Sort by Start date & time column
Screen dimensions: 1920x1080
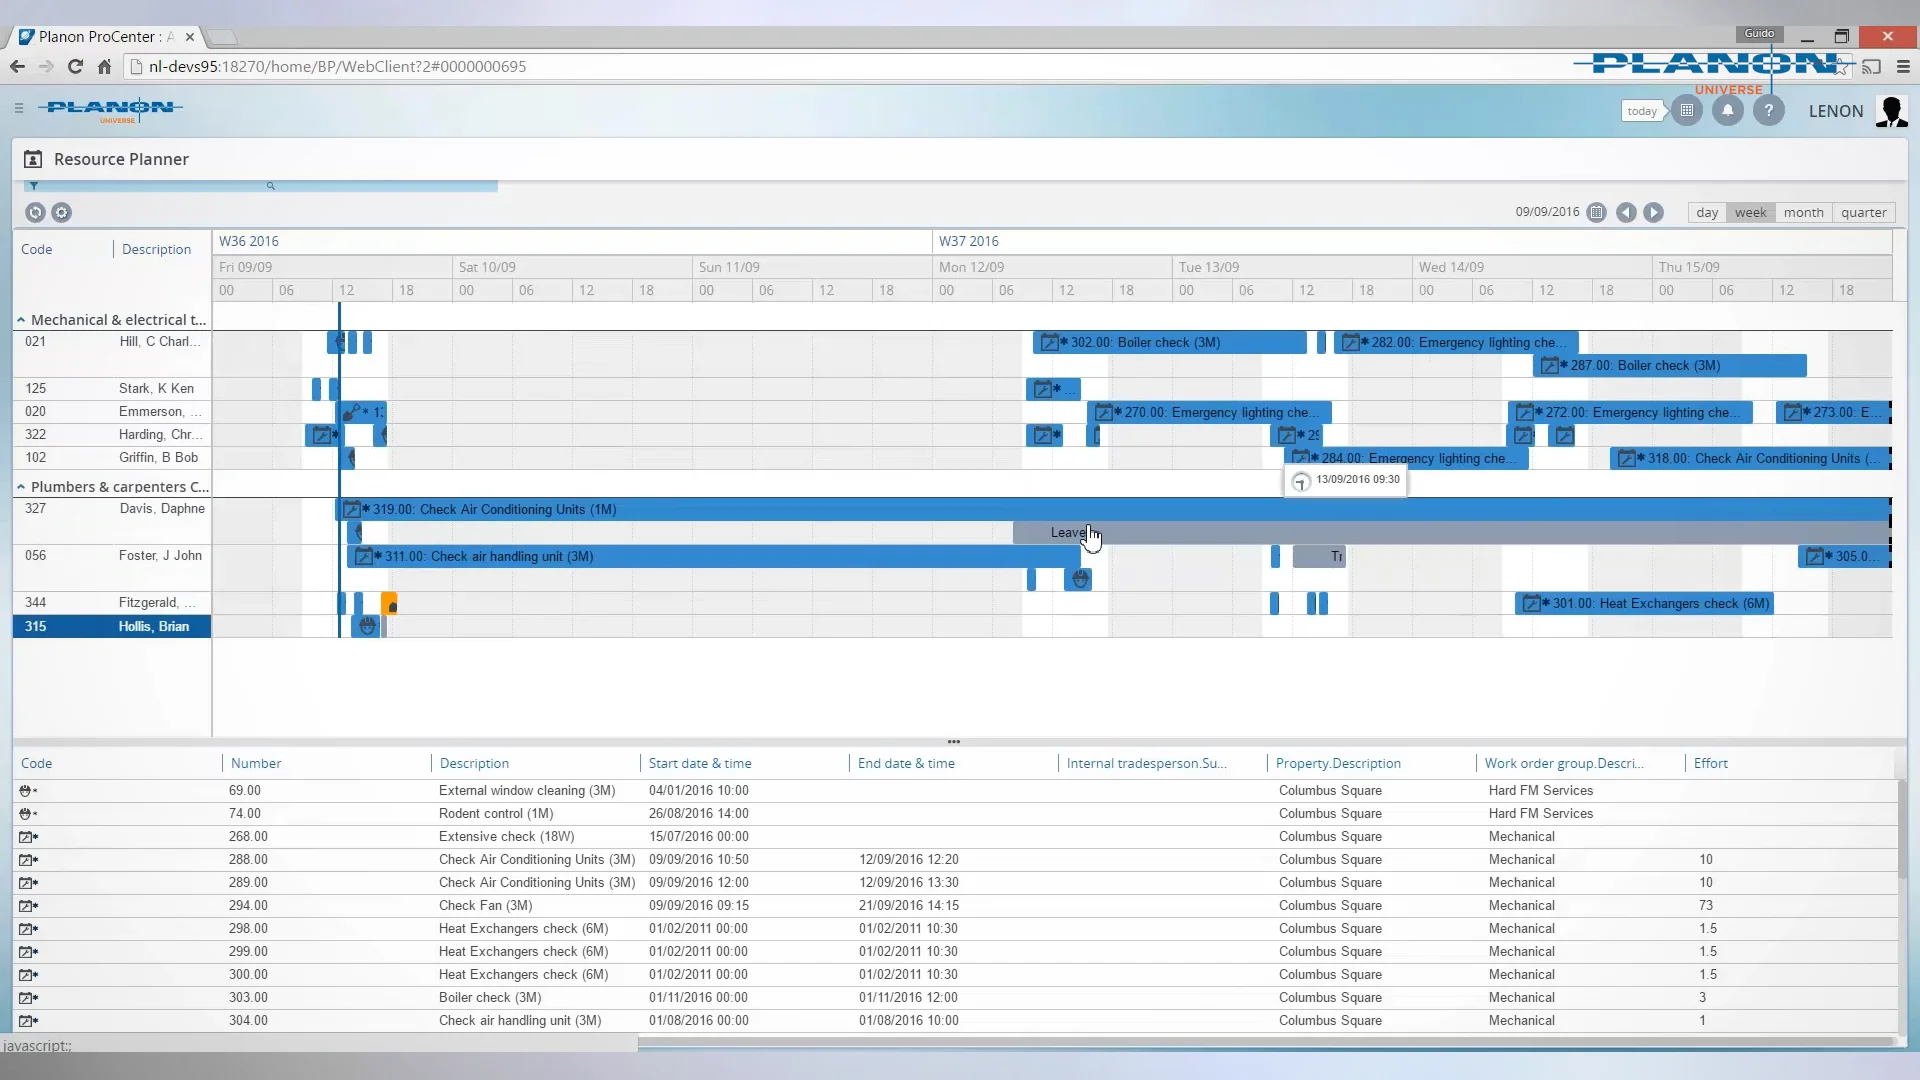click(x=700, y=763)
